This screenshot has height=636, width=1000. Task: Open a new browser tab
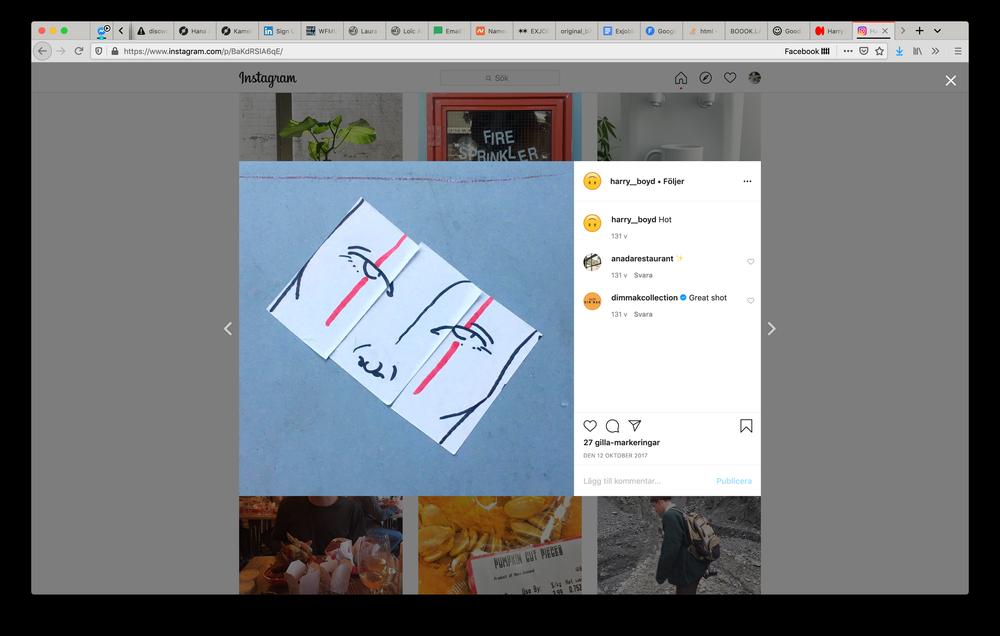(920, 31)
